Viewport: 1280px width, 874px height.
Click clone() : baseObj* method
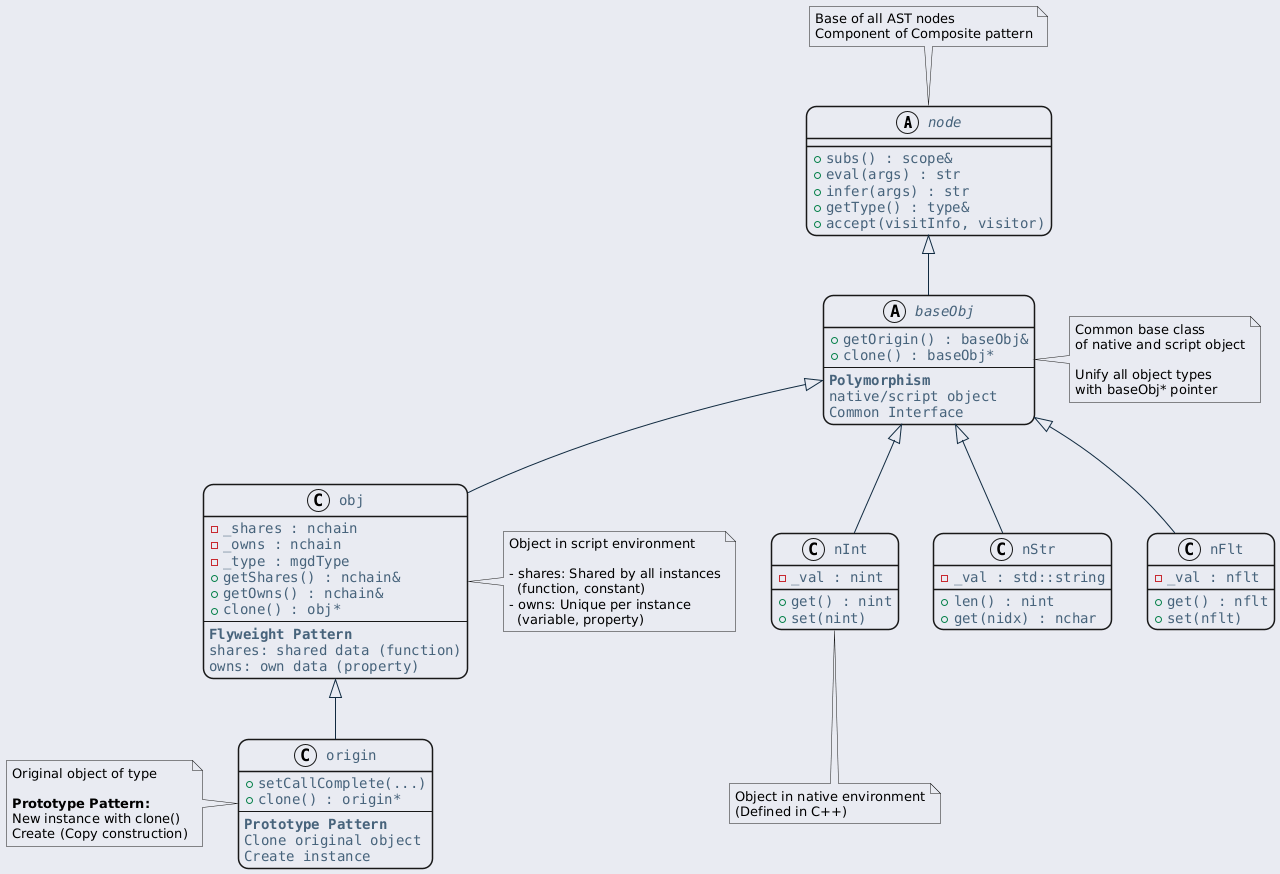920,355
